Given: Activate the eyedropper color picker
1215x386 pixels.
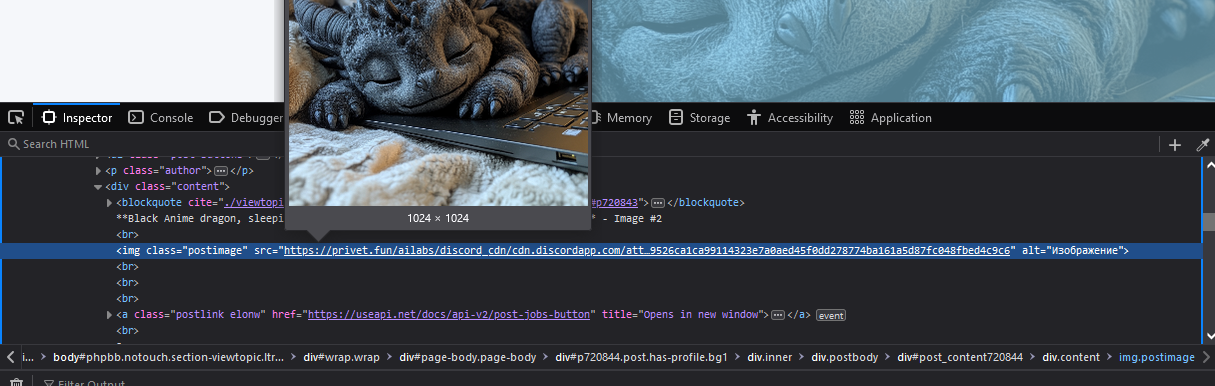Looking at the screenshot, I should [1202, 144].
